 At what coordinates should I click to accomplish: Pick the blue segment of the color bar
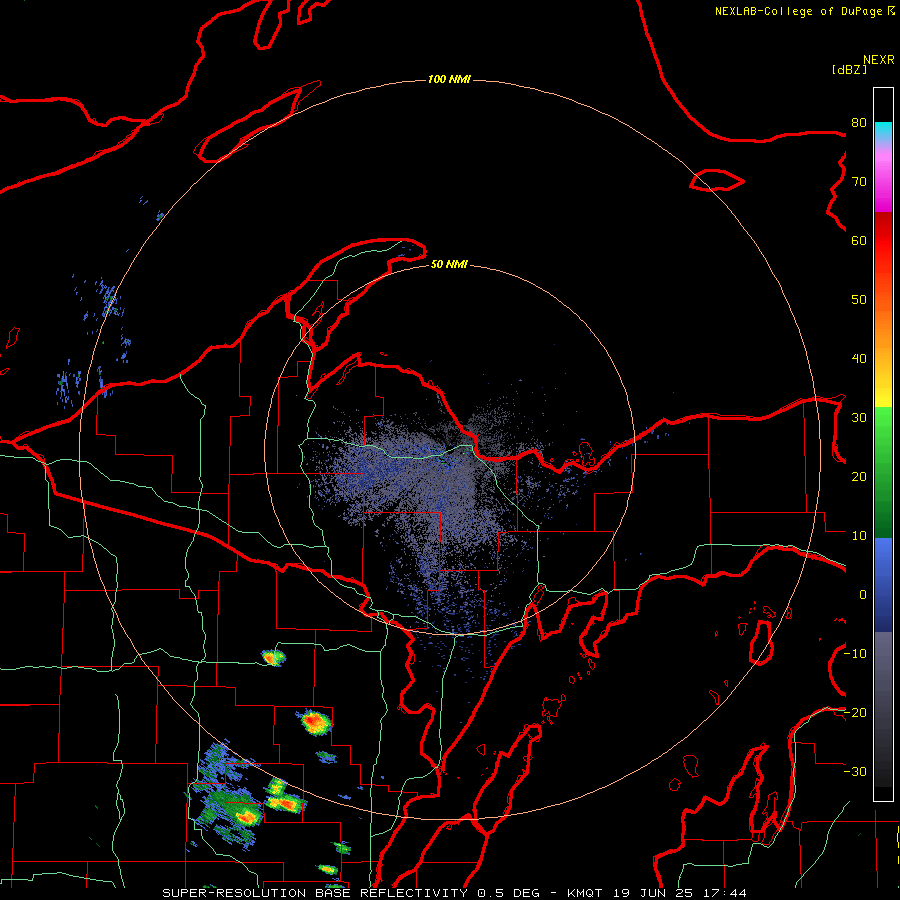[883, 585]
